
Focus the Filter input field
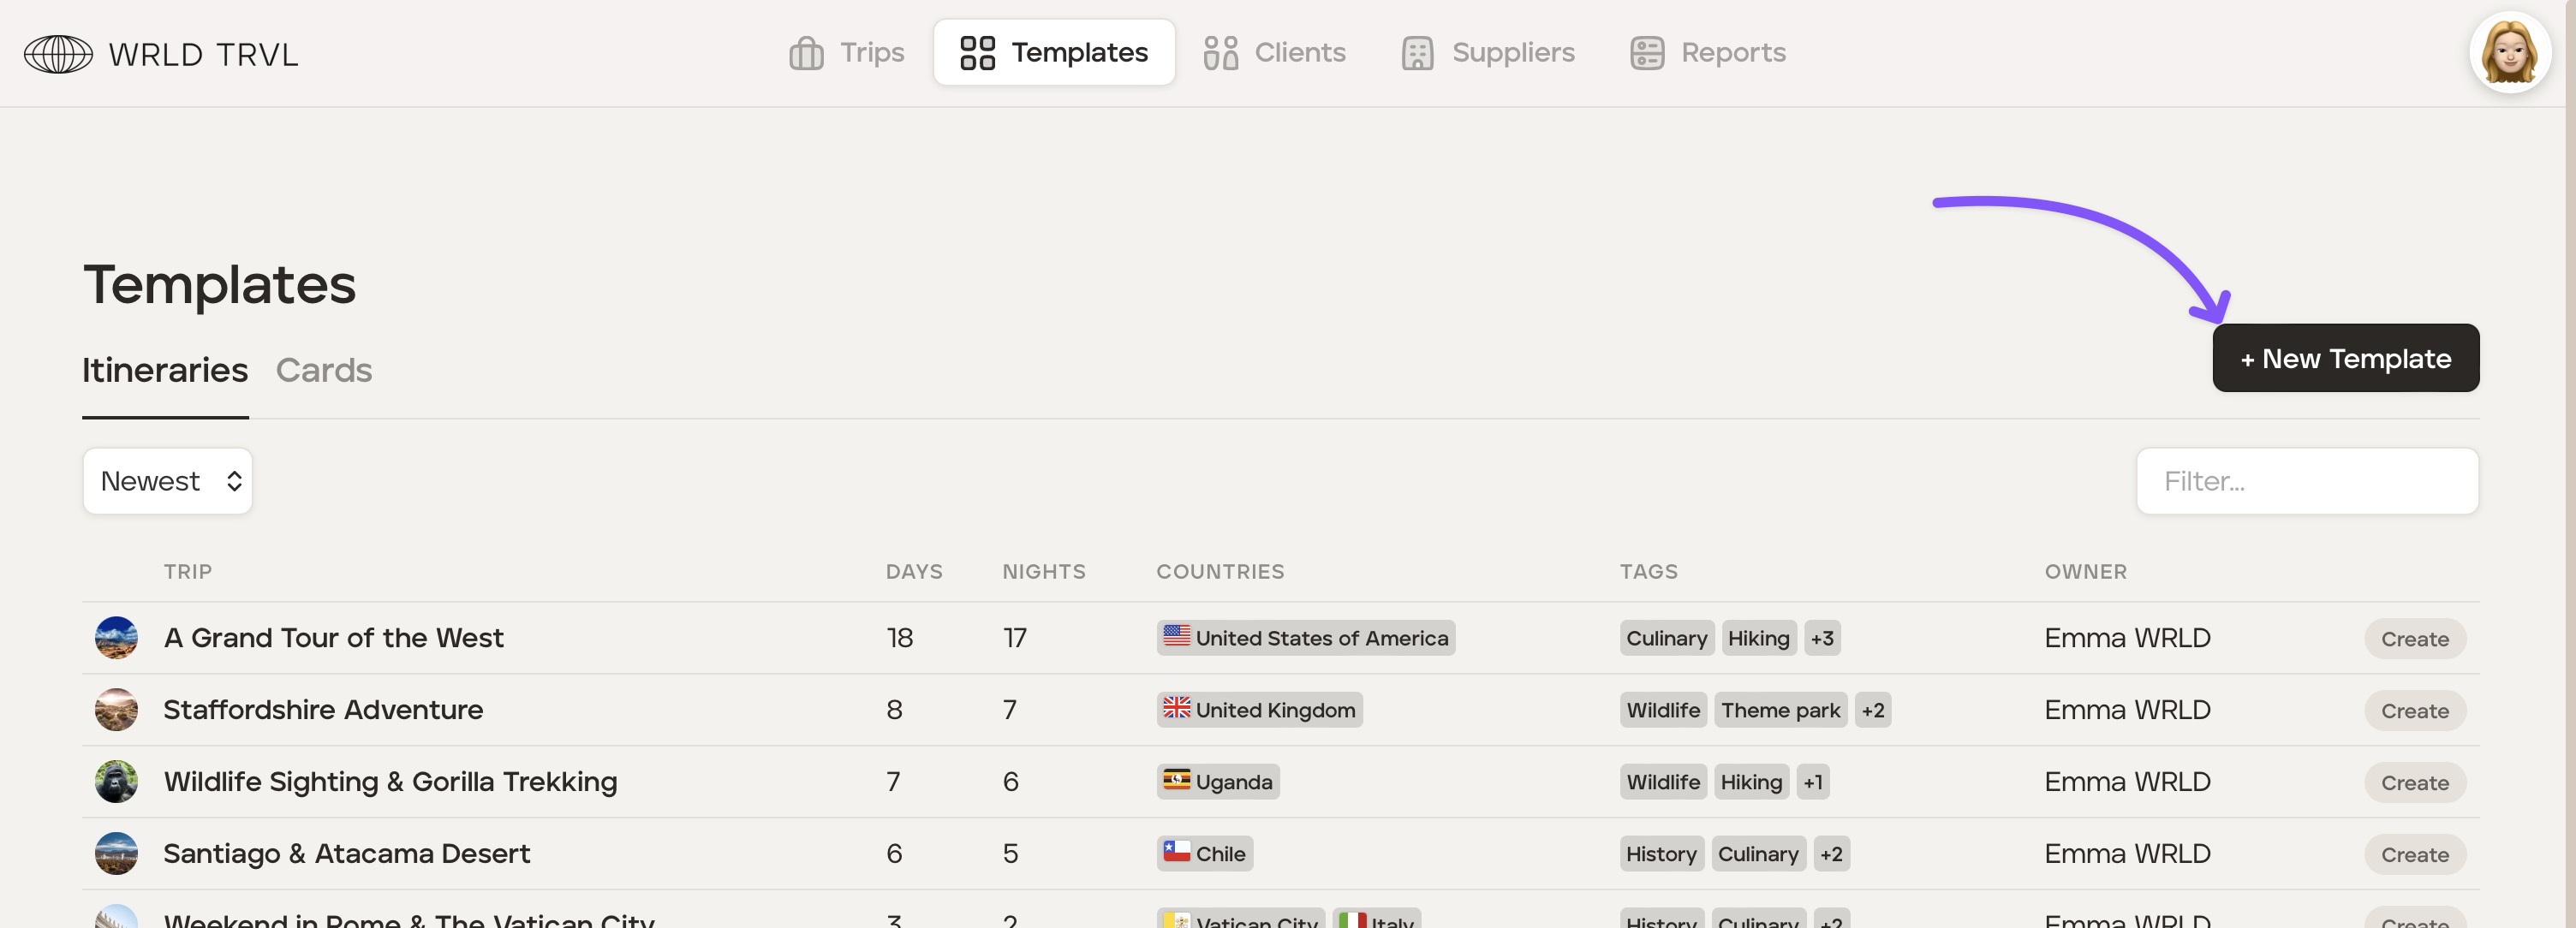pos(2306,482)
